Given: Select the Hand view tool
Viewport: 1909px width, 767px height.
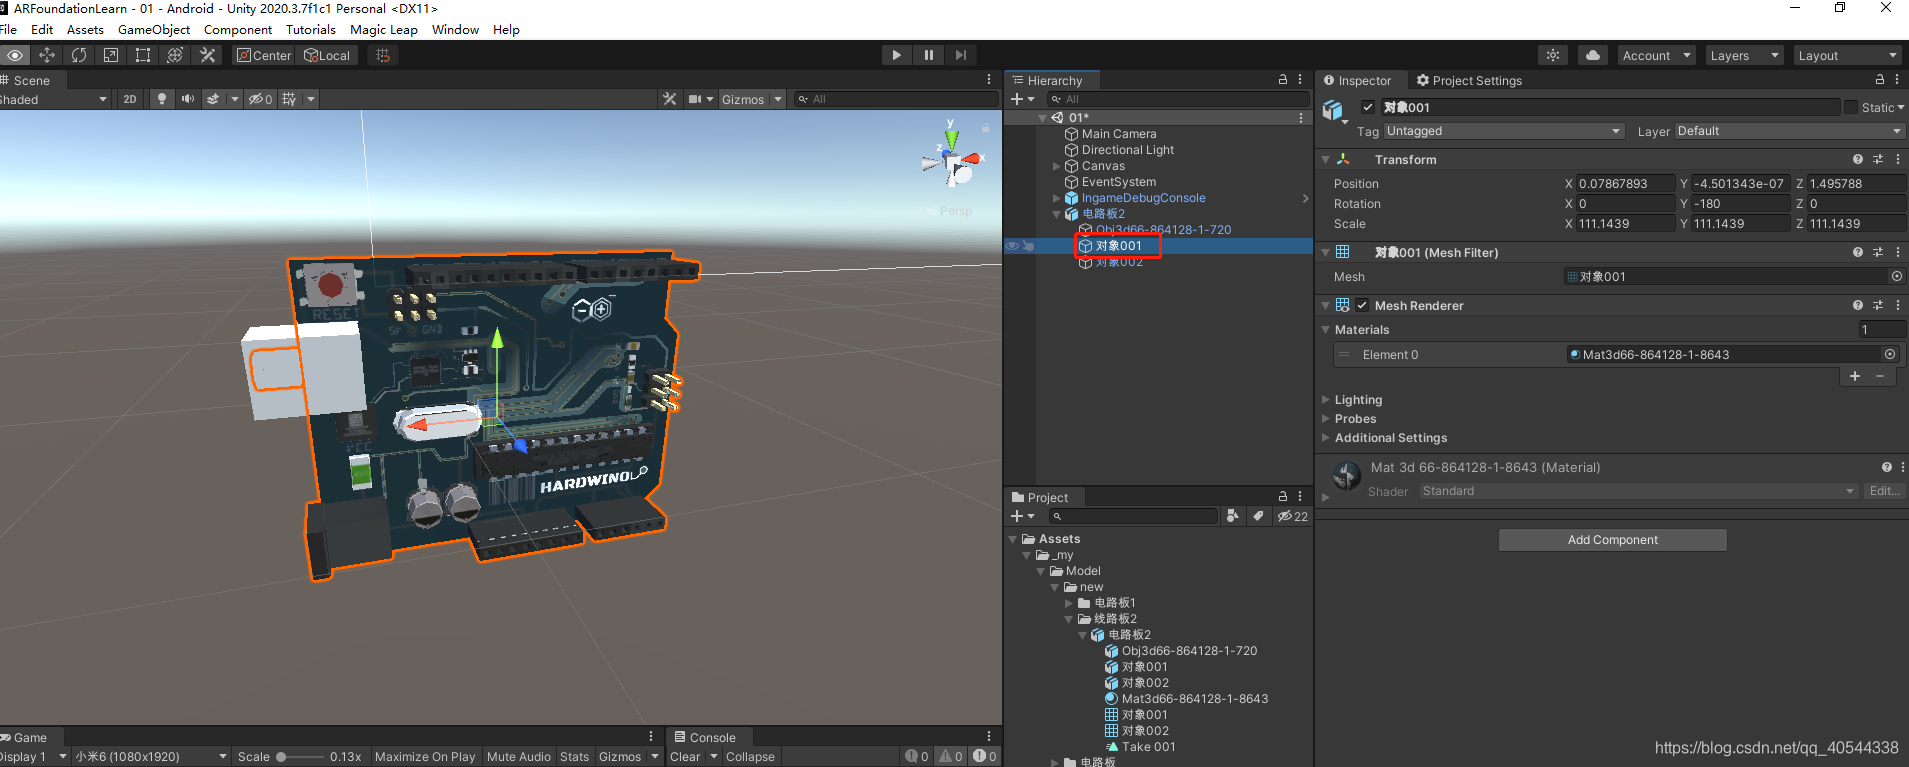Looking at the screenshot, I should coord(15,55).
